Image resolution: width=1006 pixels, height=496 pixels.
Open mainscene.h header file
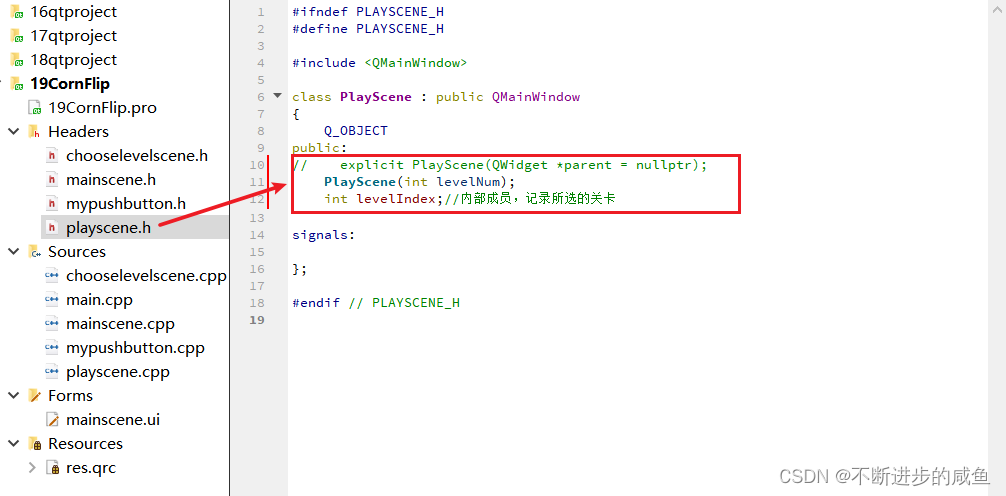click(x=111, y=180)
